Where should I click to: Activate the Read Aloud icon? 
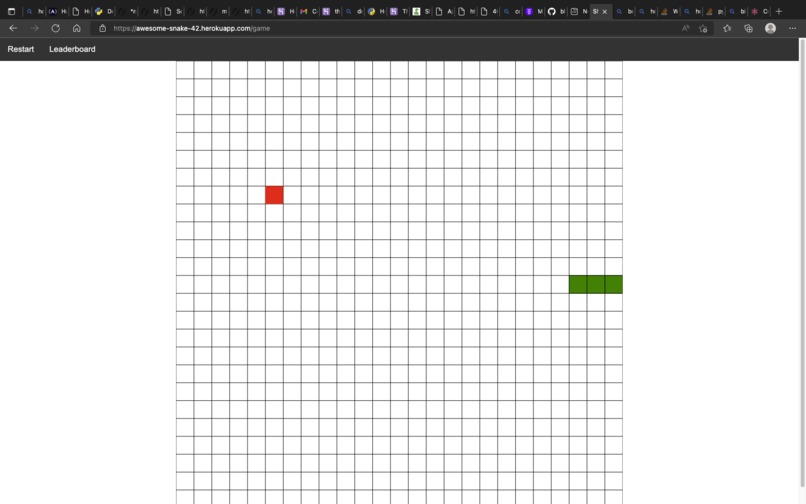point(685,28)
